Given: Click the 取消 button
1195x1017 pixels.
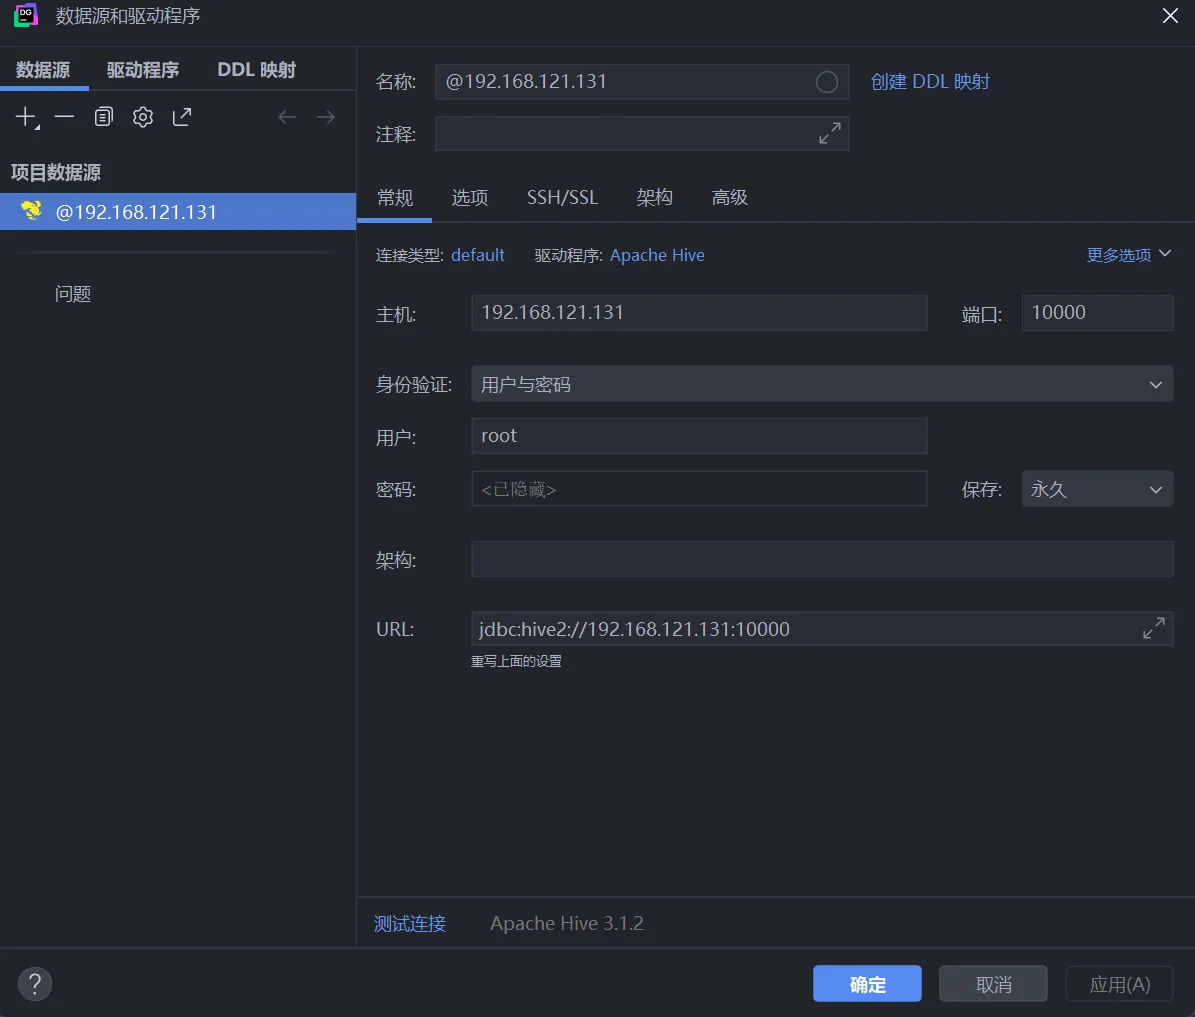Looking at the screenshot, I should click(993, 983).
